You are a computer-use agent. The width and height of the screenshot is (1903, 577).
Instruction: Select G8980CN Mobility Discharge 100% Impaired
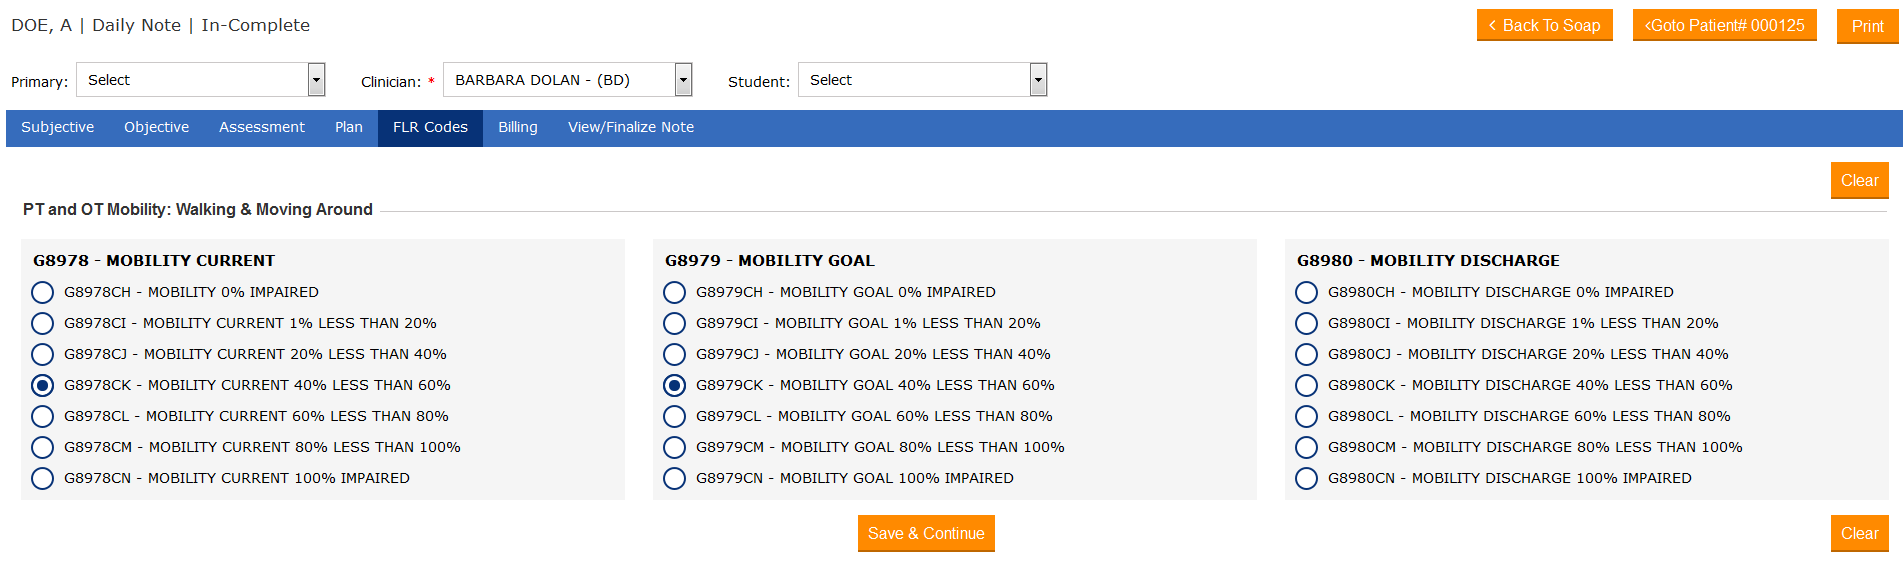click(x=1307, y=478)
